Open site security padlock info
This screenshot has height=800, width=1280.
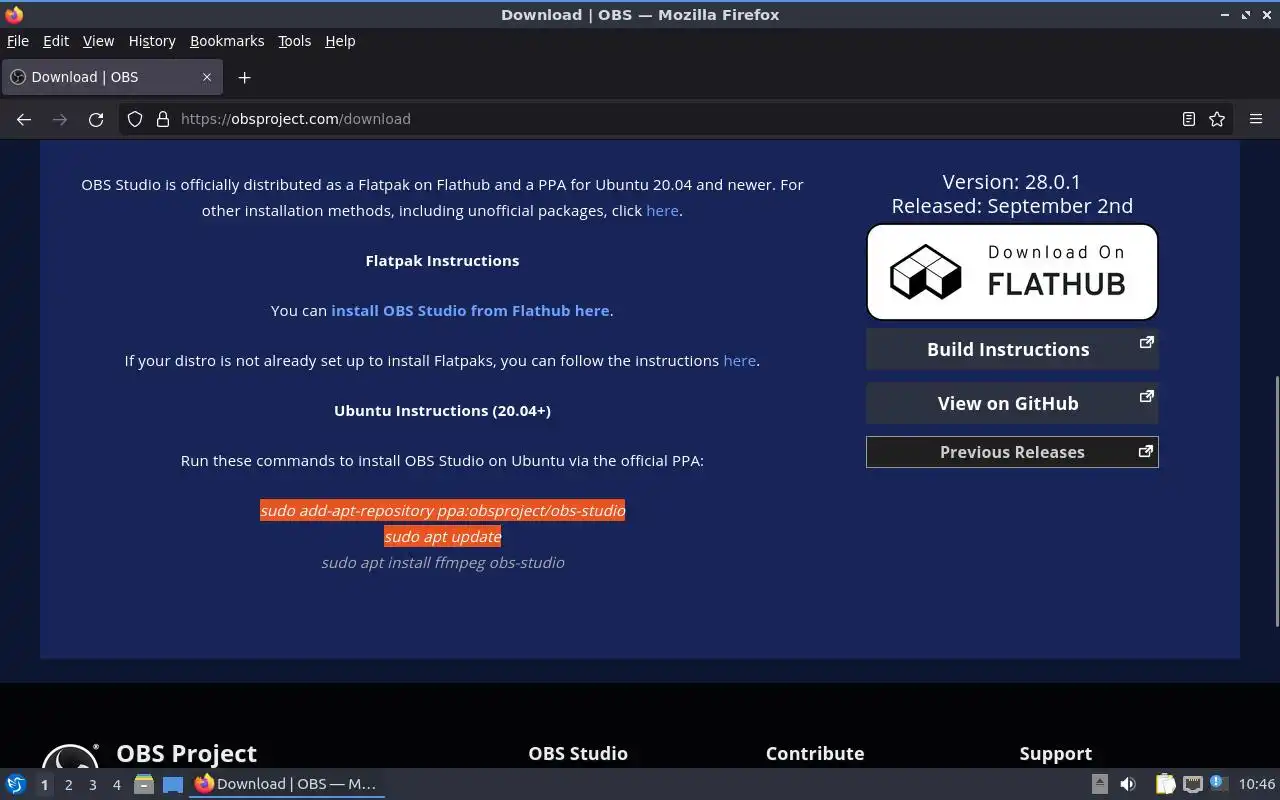point(163,119)
